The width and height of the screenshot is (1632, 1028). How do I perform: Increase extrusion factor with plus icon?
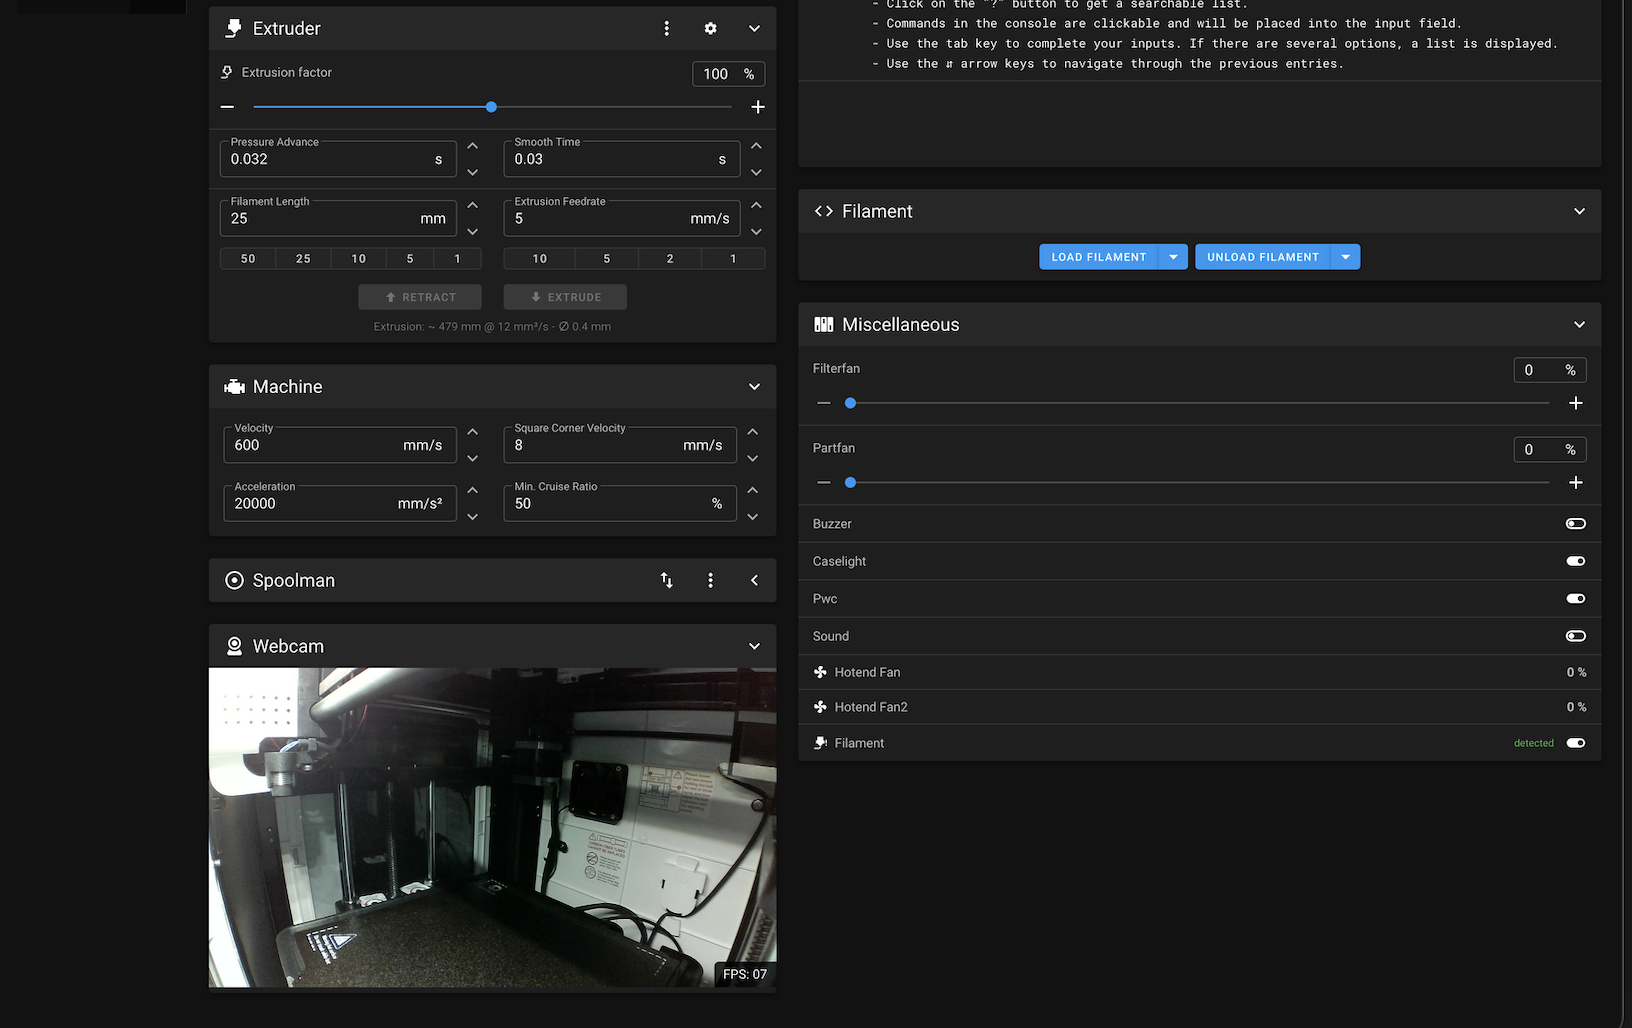758,106
